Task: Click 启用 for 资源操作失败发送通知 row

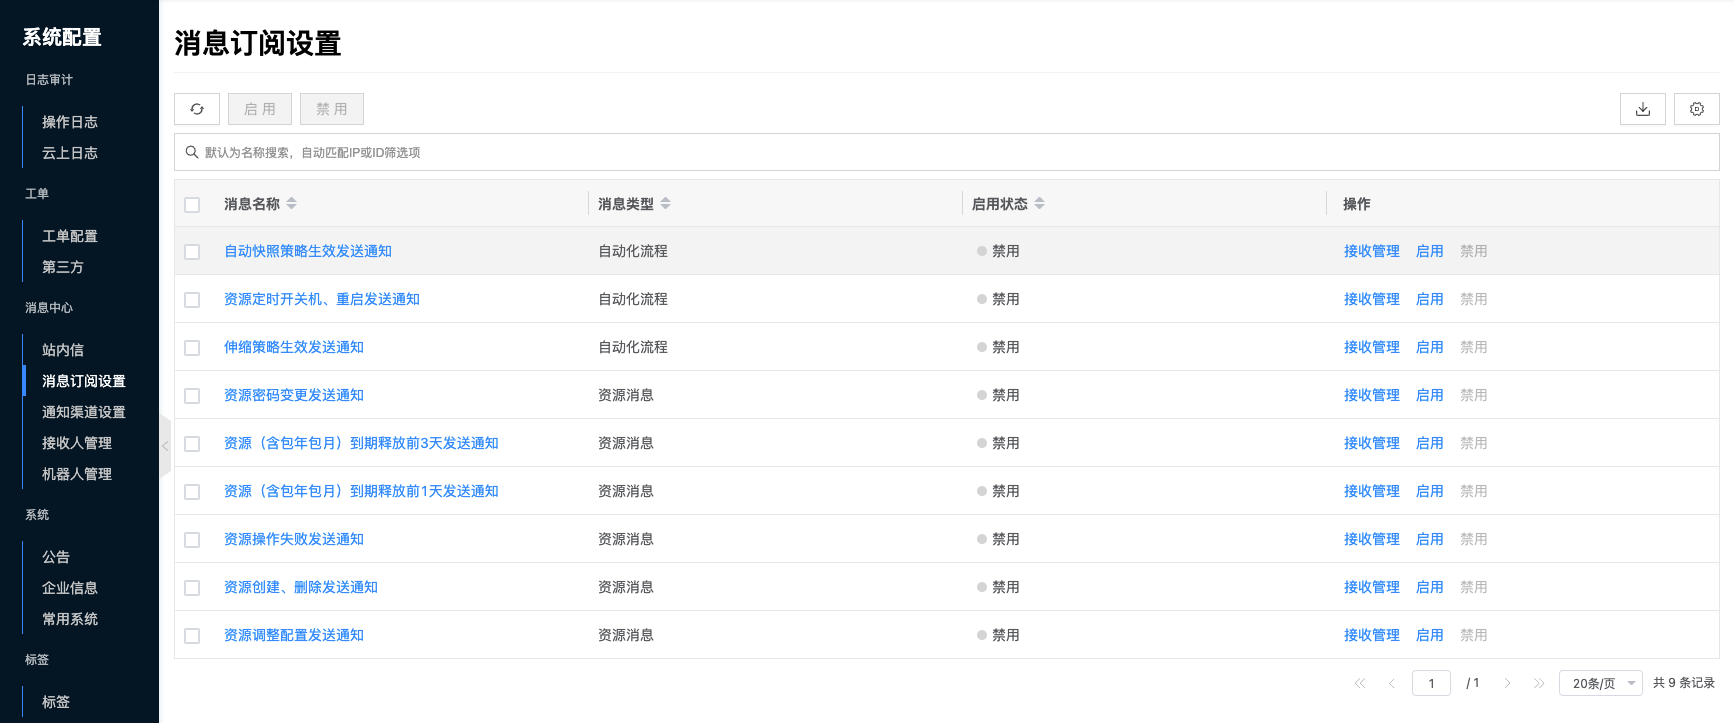Action: click(x=1429, y=539)
